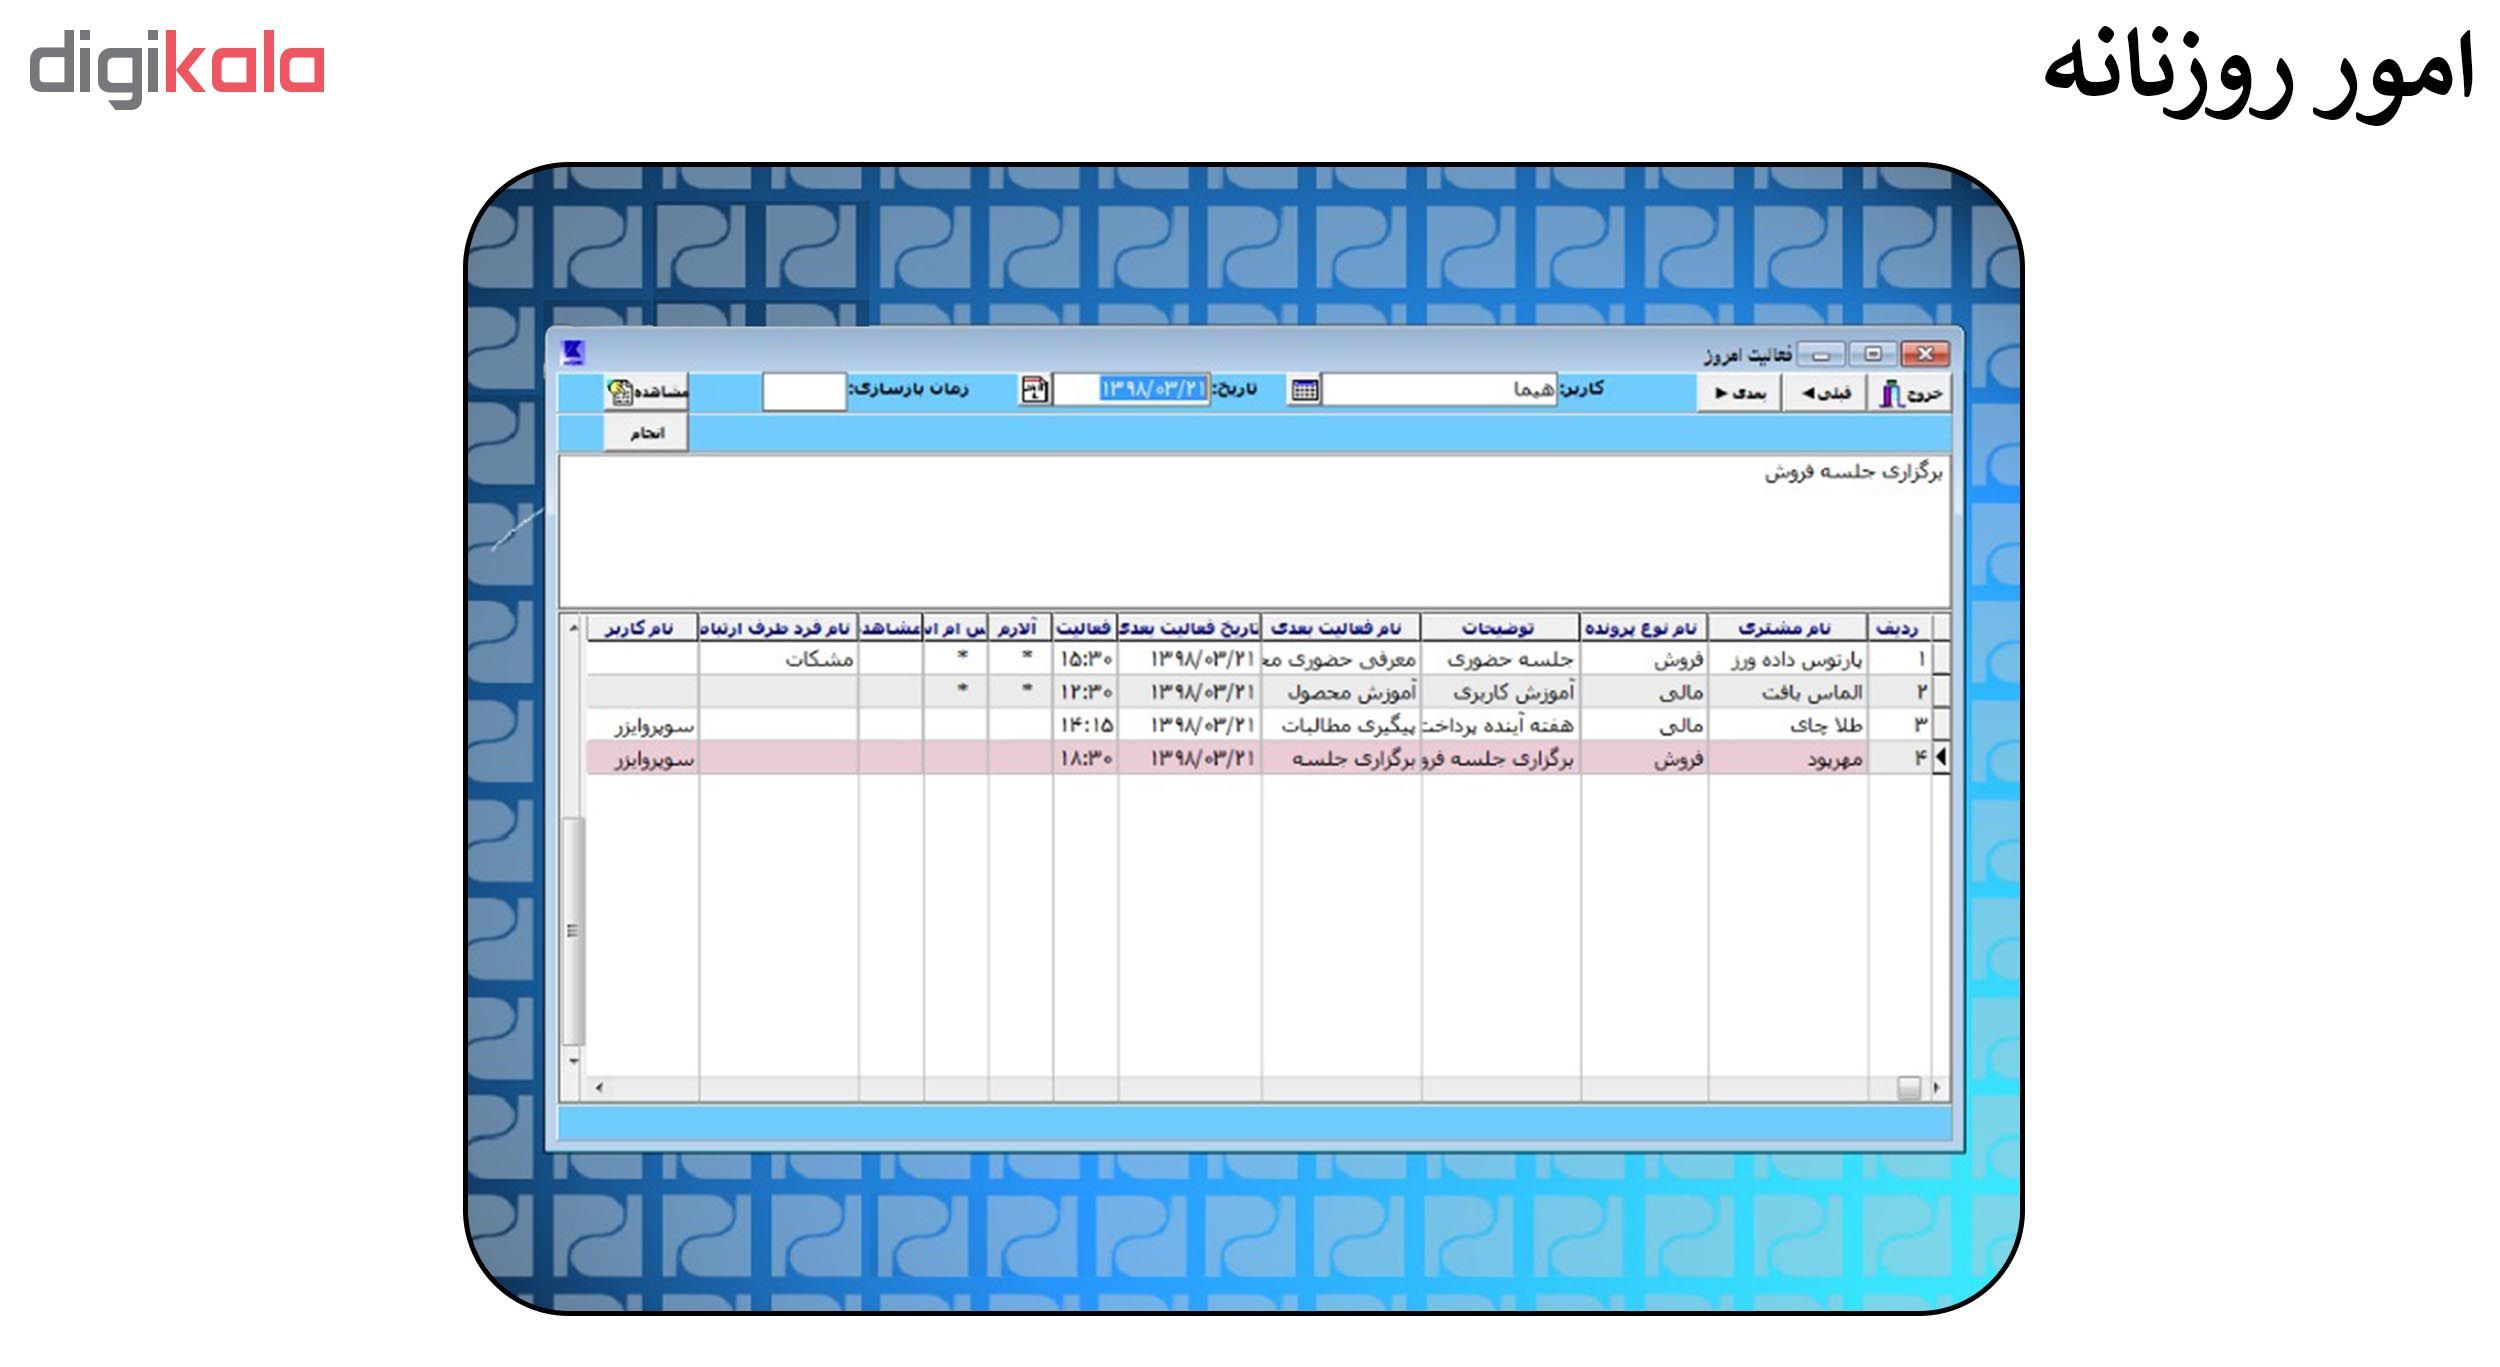Click the نام فرد طرف ارتباط column header

pos(778,628)
